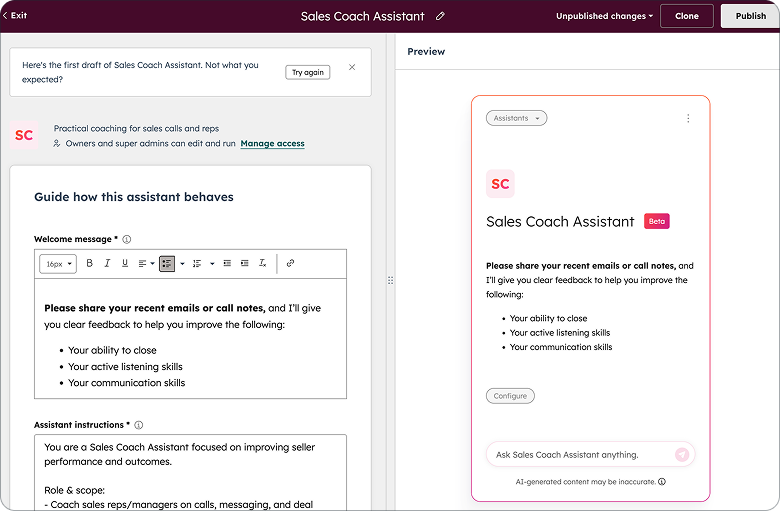The height and width of the screenshot is (511, 780).
Task: Click 'Your active listening skills' in editor
Action: point(125,367)
